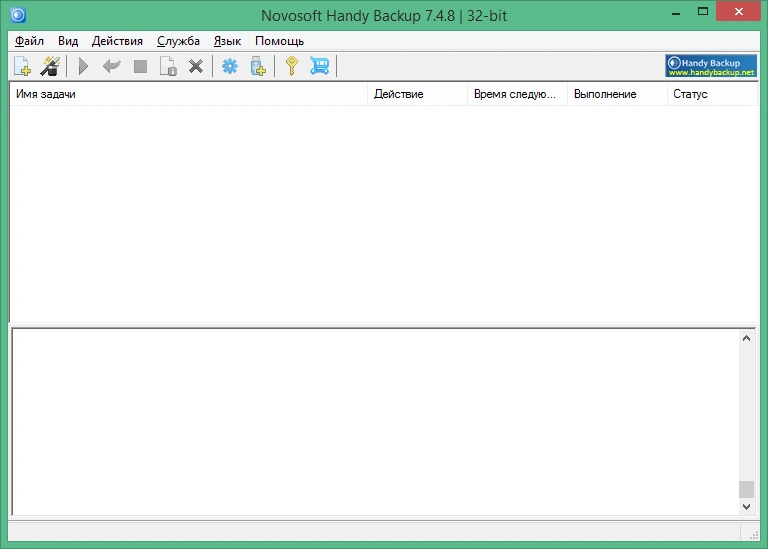
Task: Open the Служба menu
Action: pos(178,41)
